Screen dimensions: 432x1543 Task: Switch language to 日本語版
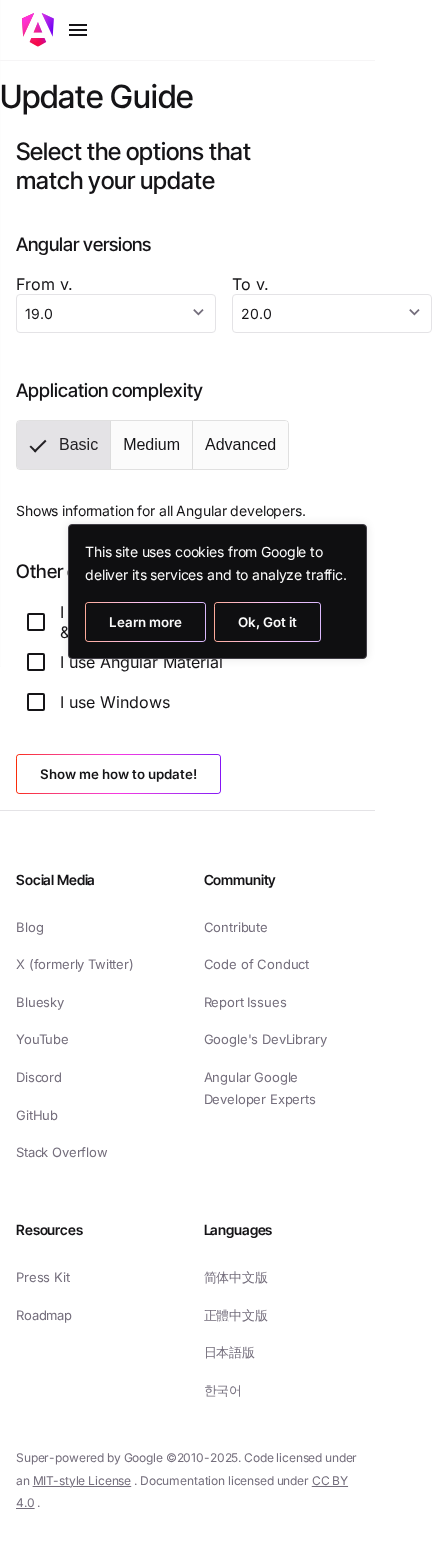pyautogui.click(x=229, y=1352)
